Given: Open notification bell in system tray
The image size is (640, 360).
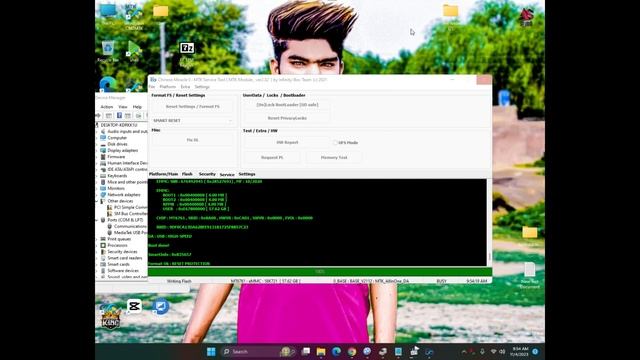Looking at the screenshot, I should (535, 351).
